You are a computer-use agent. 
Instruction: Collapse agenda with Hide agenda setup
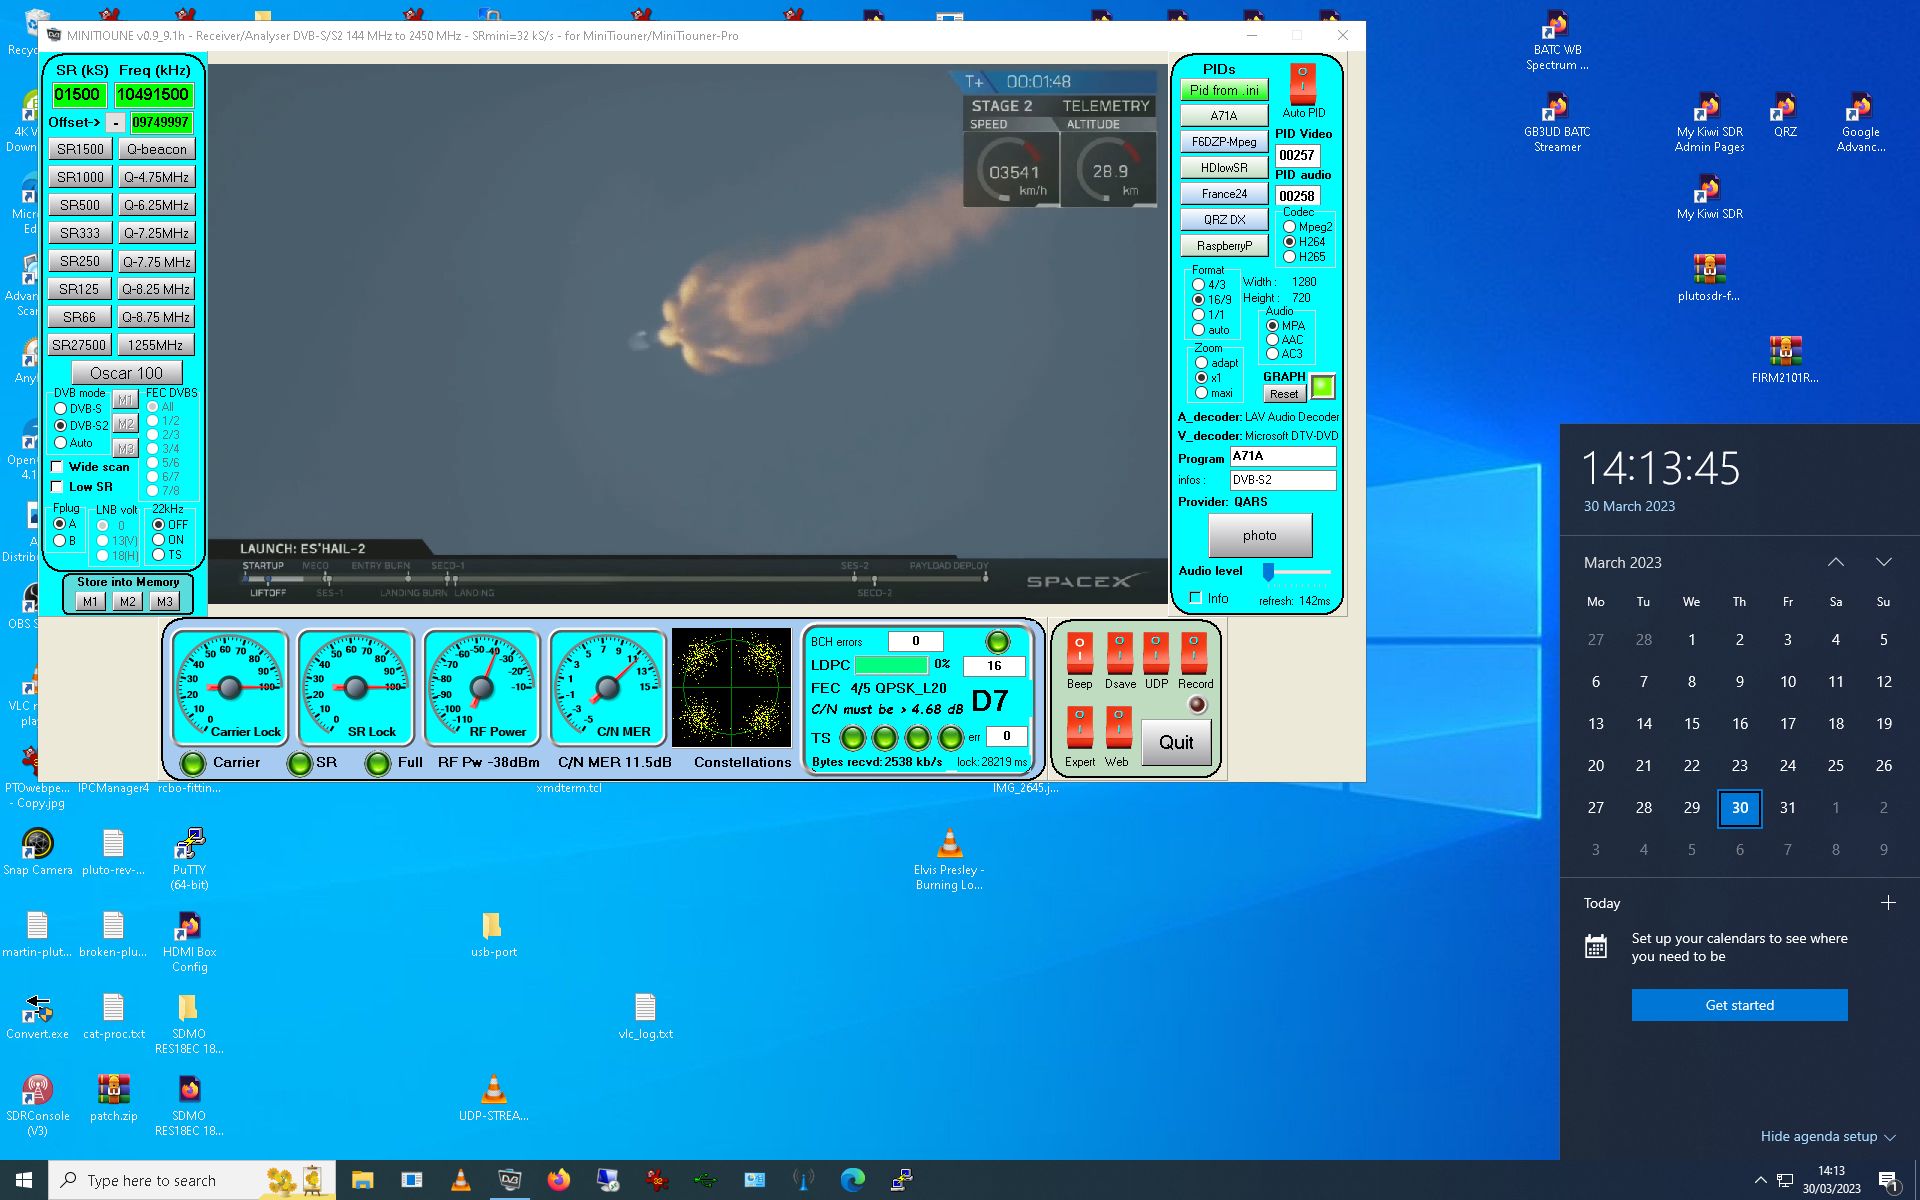(x=1827, y=1136)
